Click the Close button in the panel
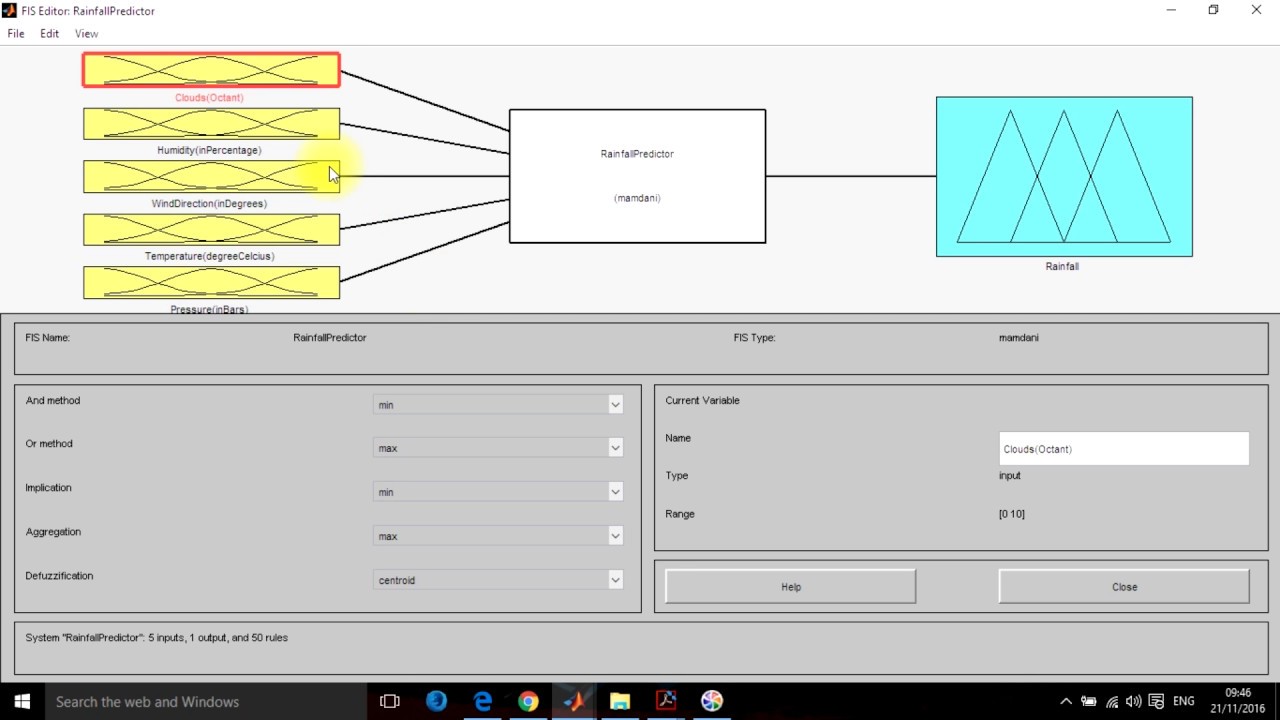The width and height of the screenshot is (1280, 720). 1124,587
